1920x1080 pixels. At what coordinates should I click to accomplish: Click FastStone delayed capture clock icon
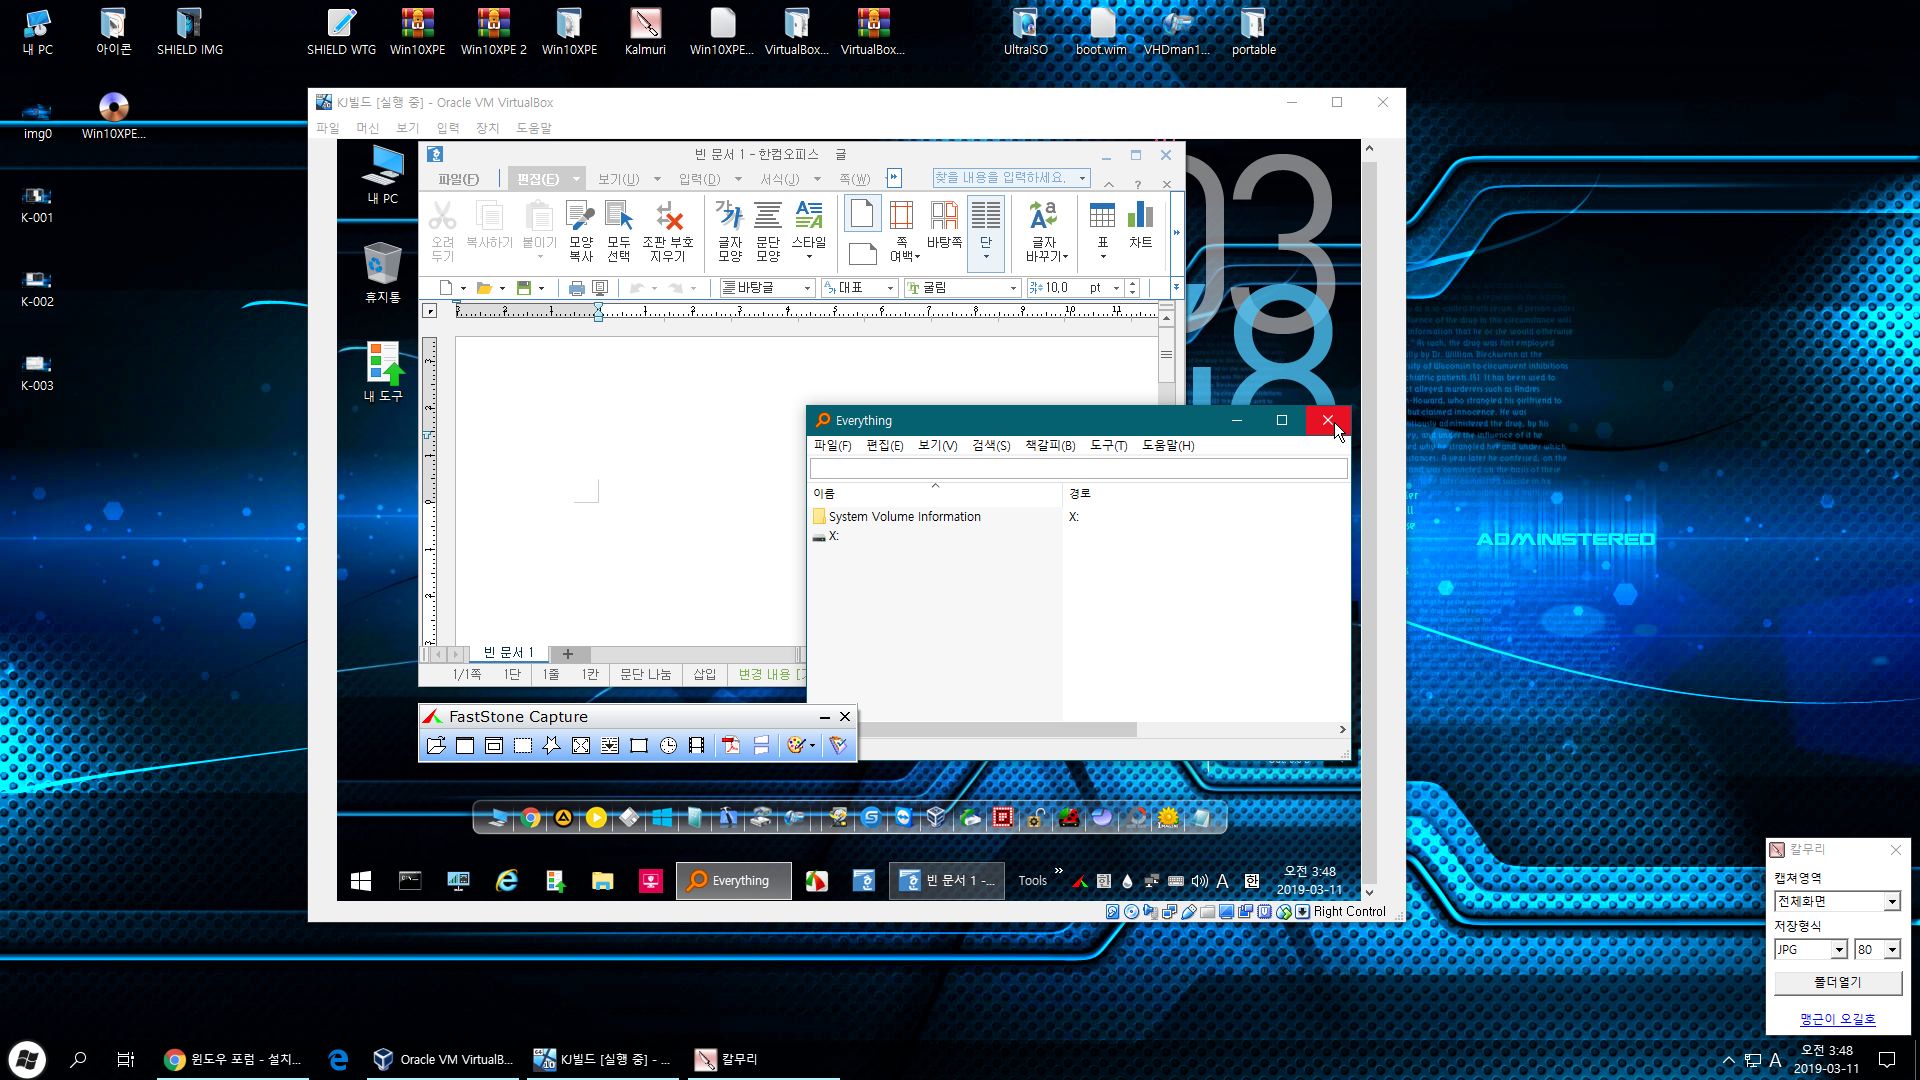point(668,746)
